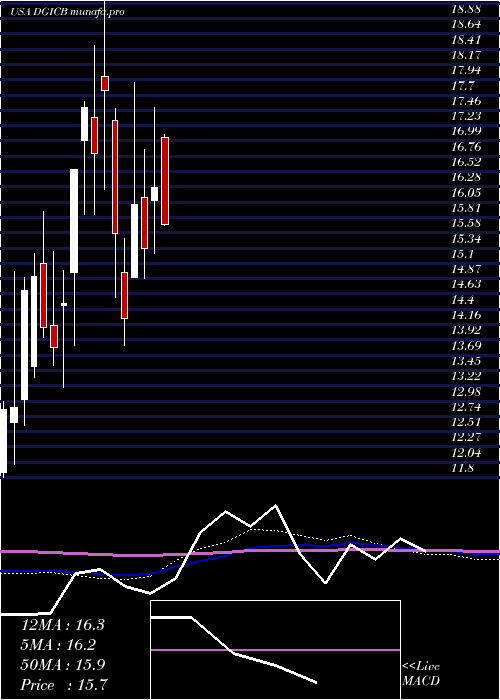500x700 pixels.
Task: Select the doji candle near 14.4
Action: (x=64, y=304)
